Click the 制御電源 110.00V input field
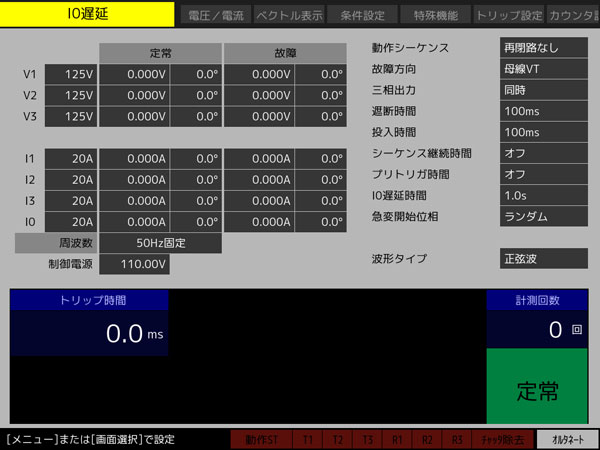This screenshot has height=450, width=600. (134, 264)
